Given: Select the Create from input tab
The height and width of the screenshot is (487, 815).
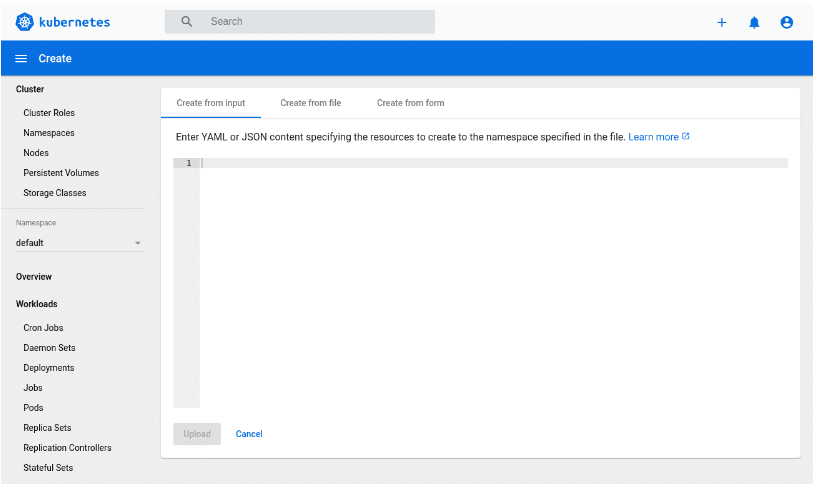Looking at the screenshot, I should click(211, 103).
